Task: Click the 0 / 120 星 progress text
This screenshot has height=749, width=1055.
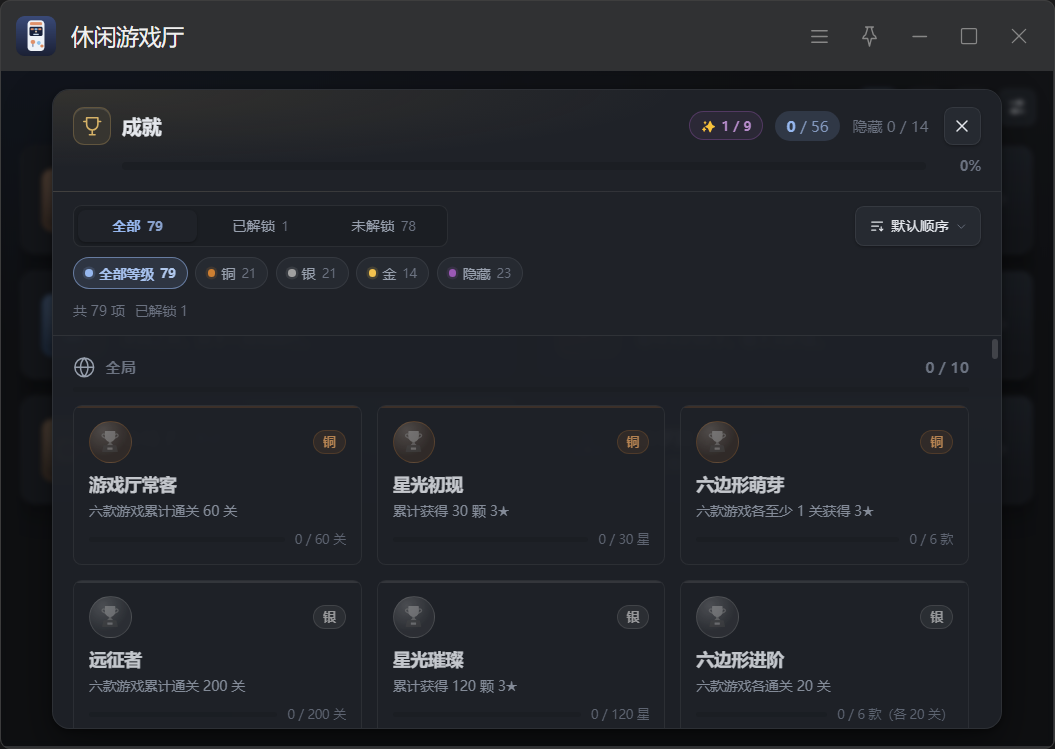Action: click(620, 714)
